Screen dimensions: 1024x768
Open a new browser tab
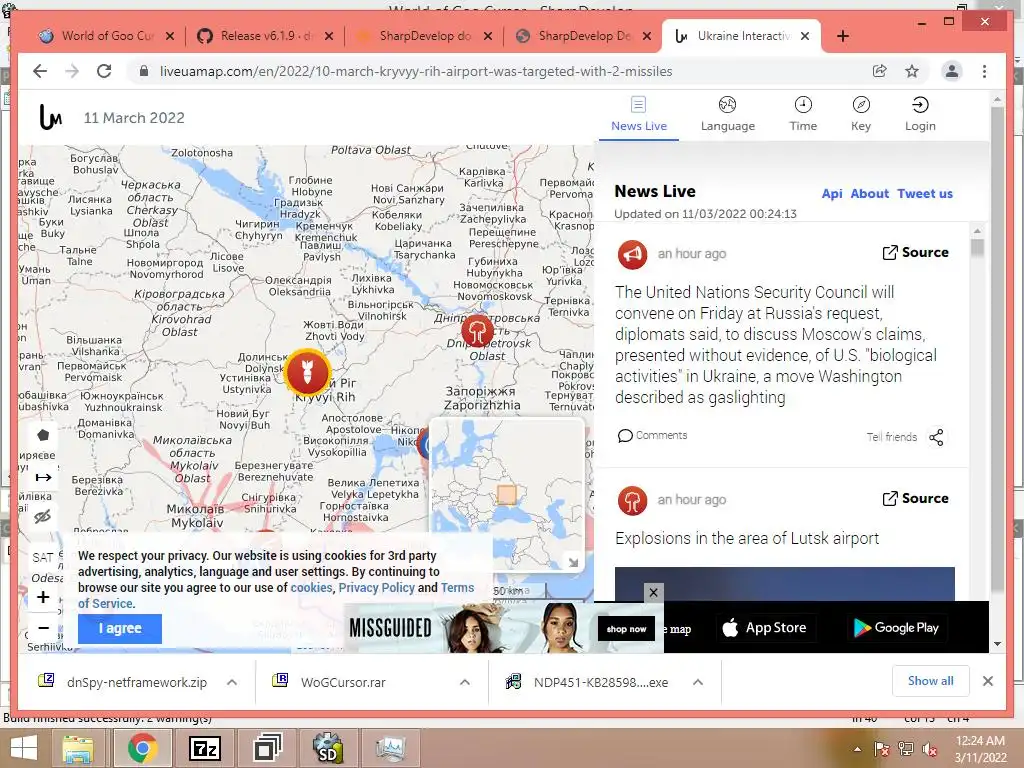(842, 36)
